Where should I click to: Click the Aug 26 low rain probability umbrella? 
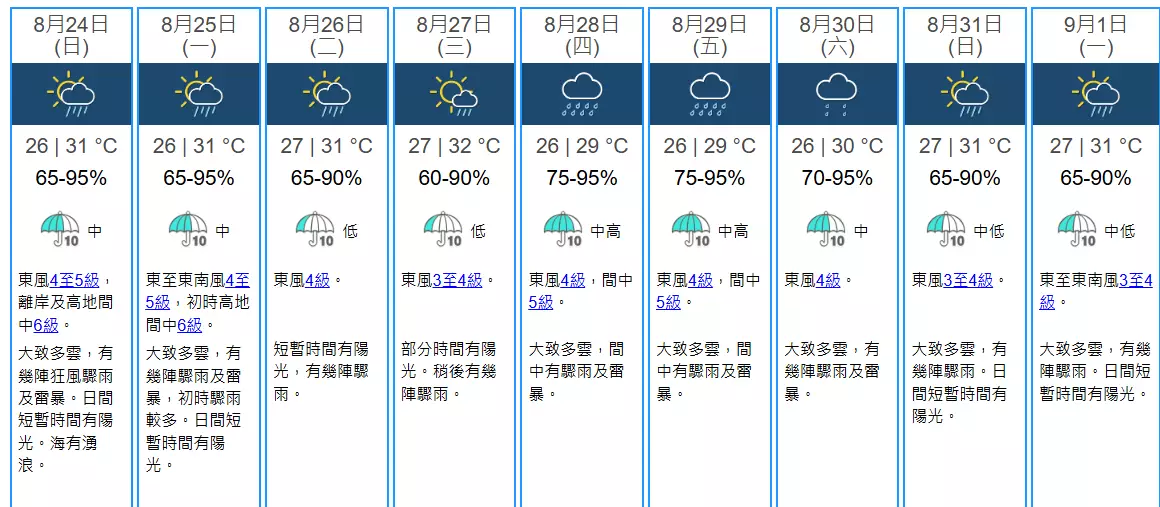click(x=315, y=230)
